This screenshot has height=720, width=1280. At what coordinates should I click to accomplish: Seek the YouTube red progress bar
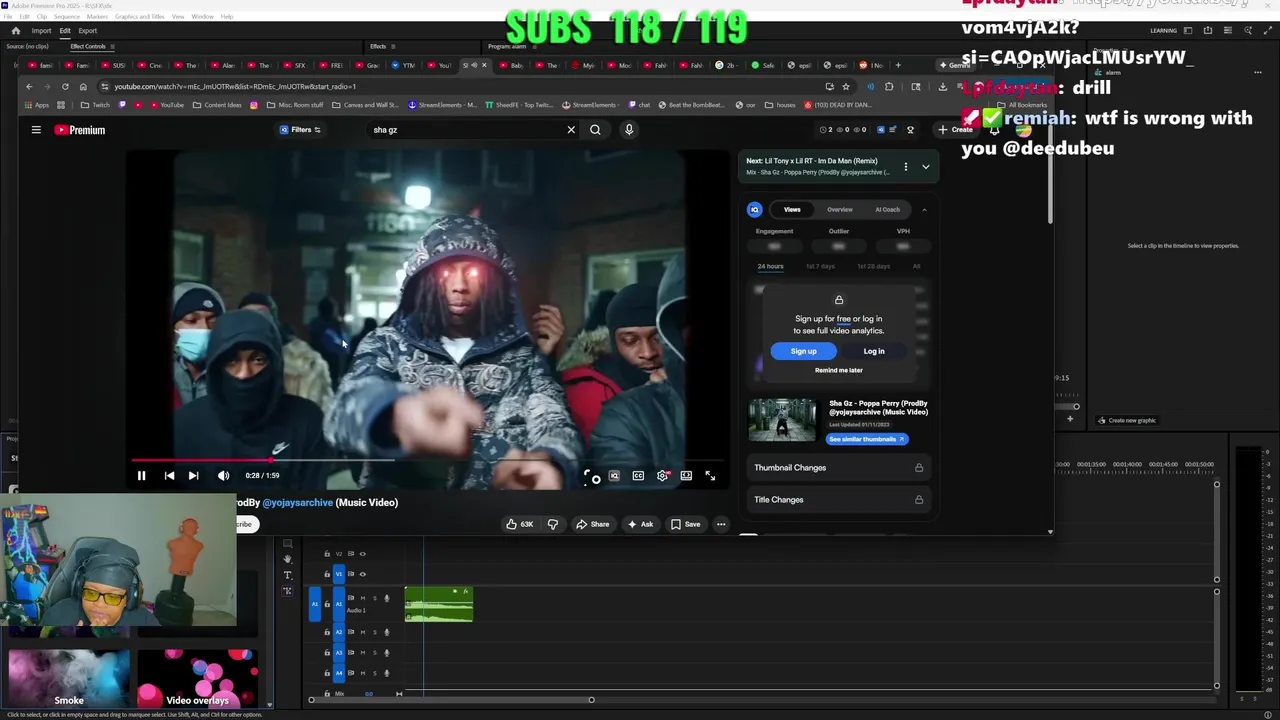430,461
